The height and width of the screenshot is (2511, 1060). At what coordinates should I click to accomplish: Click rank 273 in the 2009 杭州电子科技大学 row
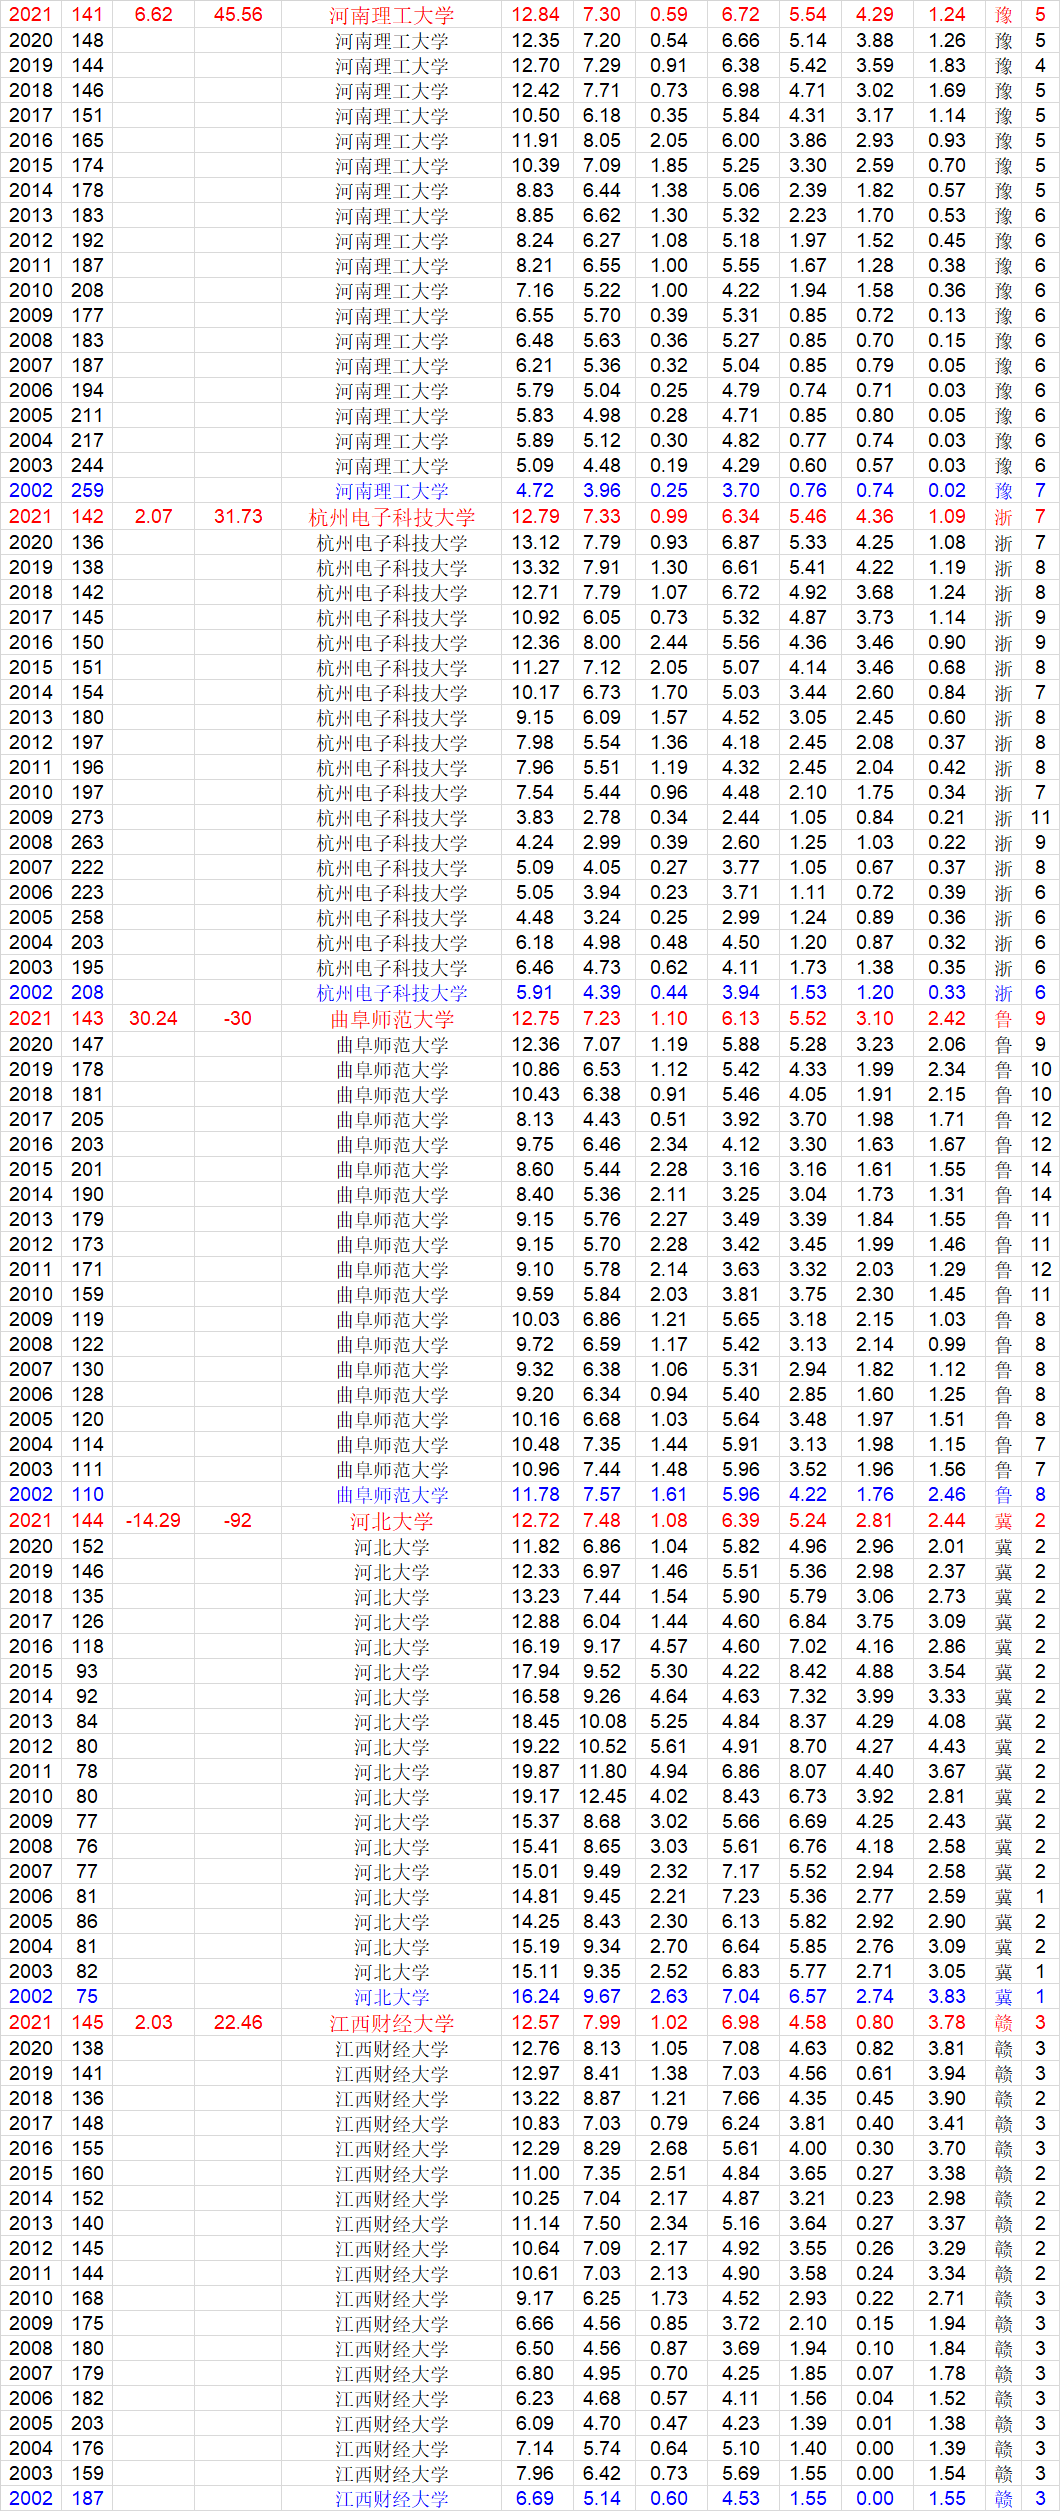(87, 818)
